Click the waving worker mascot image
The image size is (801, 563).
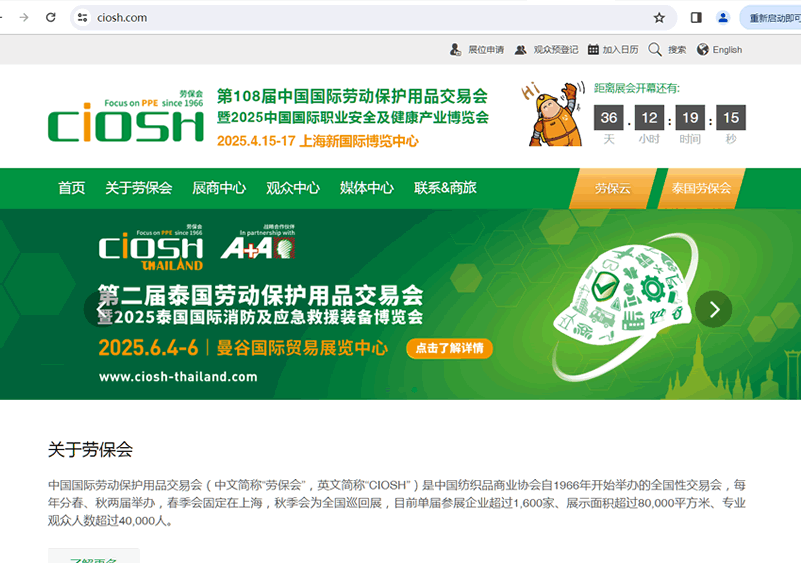tap(553, 114)
